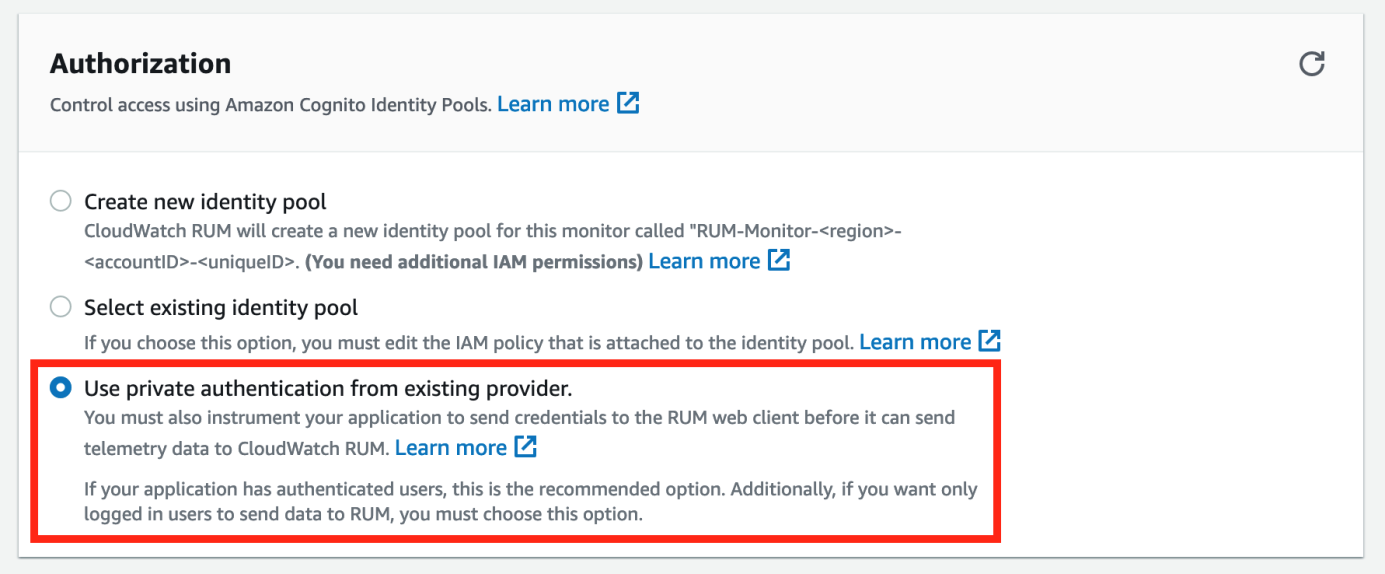1385x574 pixels.
Task: Open Learn more link about Cognito Identity Pools
Action: [553, 104]
